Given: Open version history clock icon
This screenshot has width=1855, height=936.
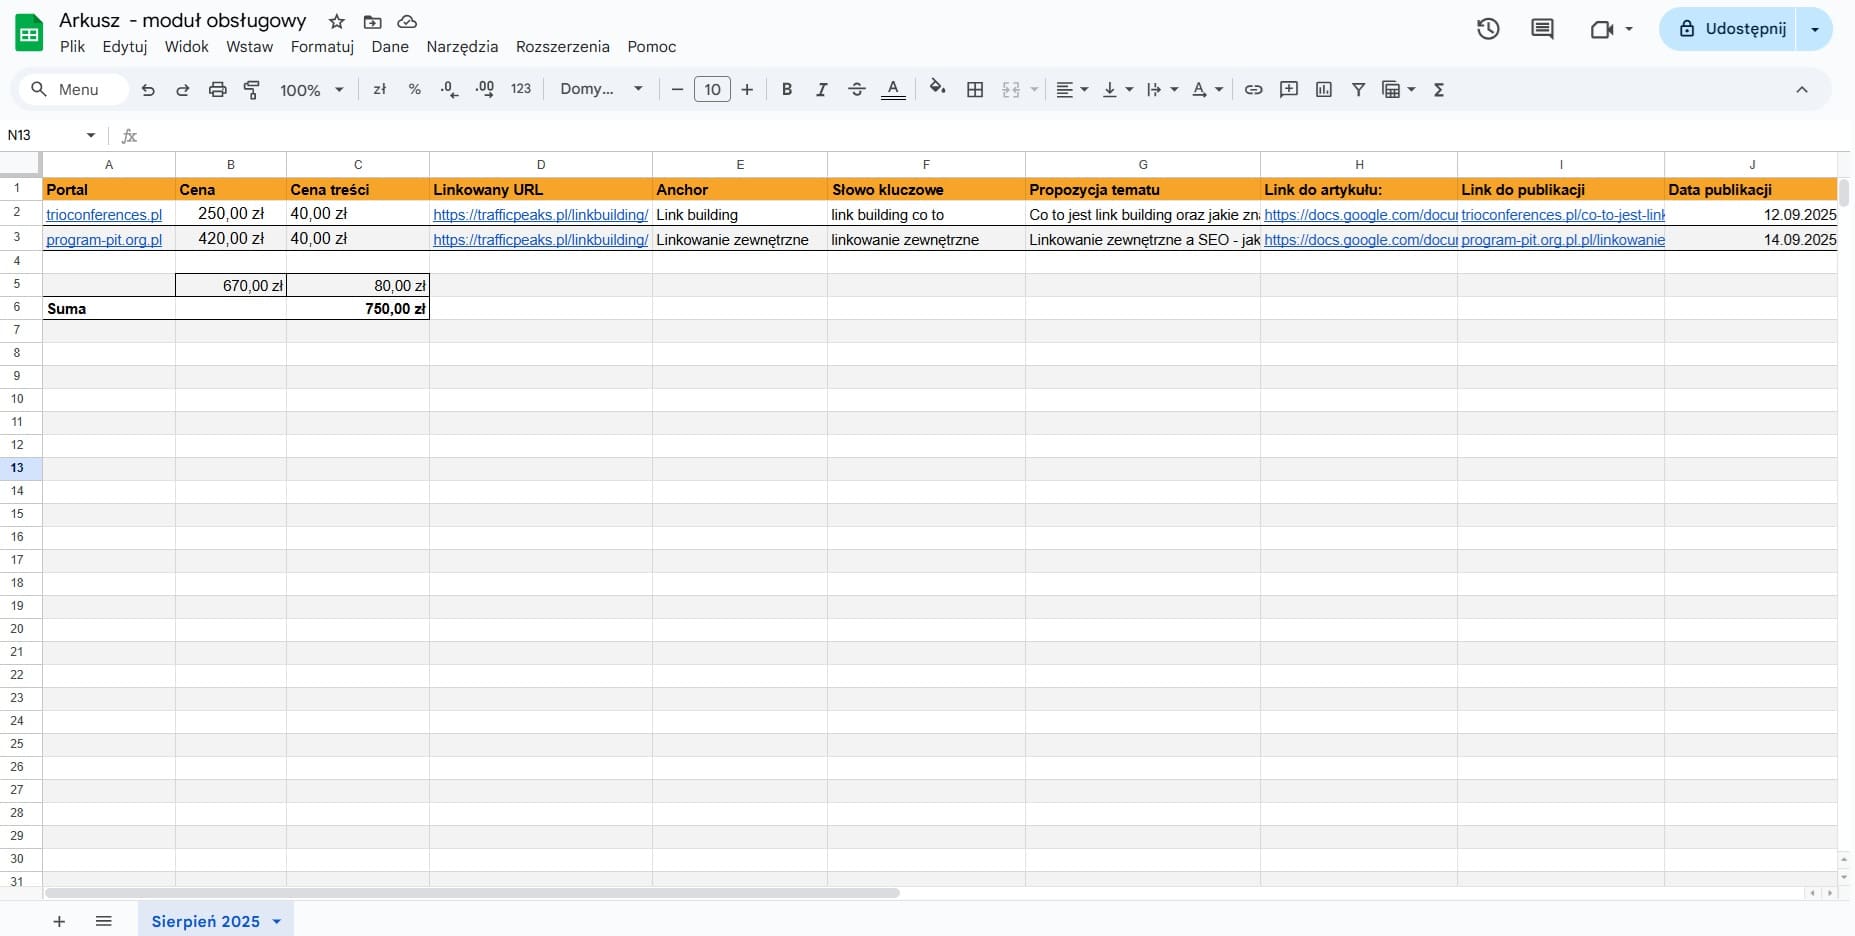Looking at the screenshot, I should click(1488, 29).
